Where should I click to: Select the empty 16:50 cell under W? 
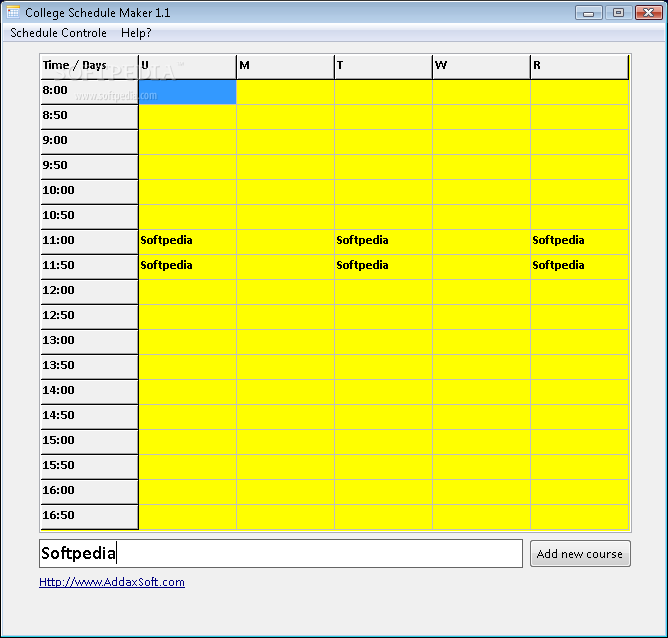pyautogui.click(x=481, y=517)
